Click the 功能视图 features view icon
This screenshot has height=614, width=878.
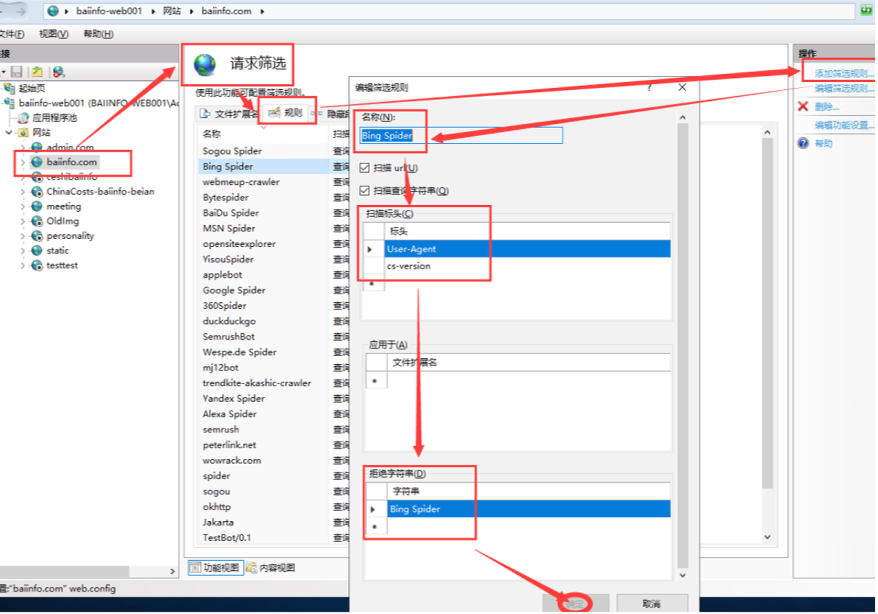pos(195,568)
